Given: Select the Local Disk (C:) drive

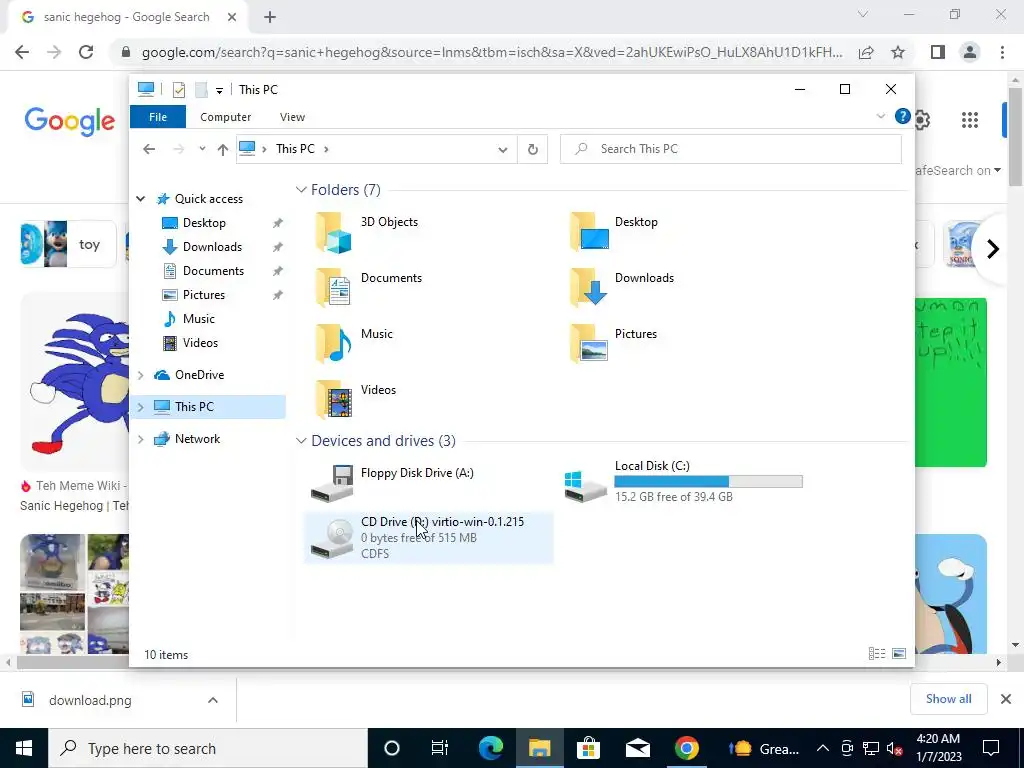Looking at the screenshot, I should point(682,483).
